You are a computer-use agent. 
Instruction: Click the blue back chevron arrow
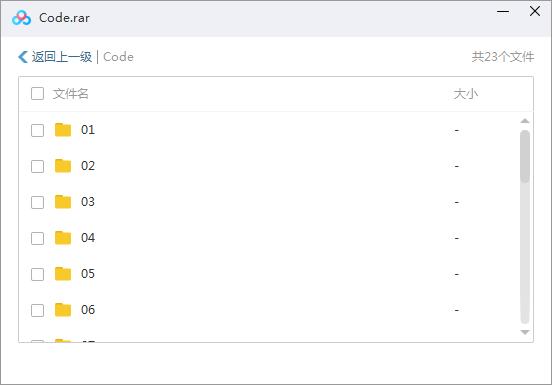coord(23,57)
